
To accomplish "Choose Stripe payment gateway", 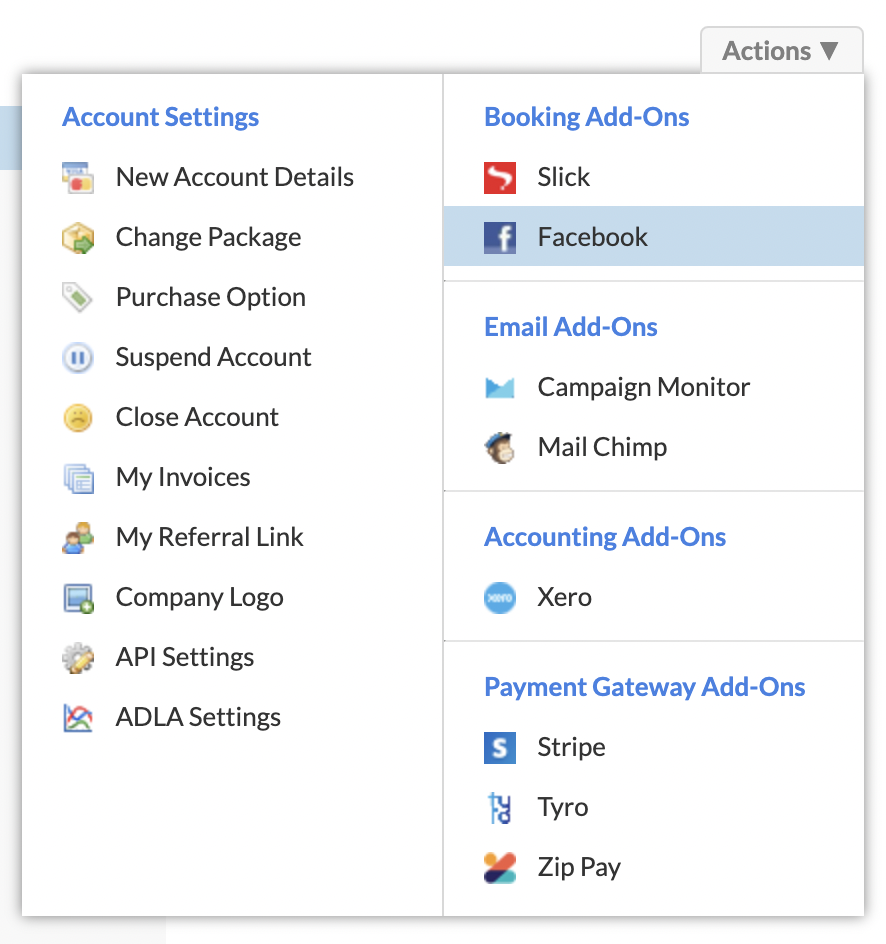I will tap(654, 748).
